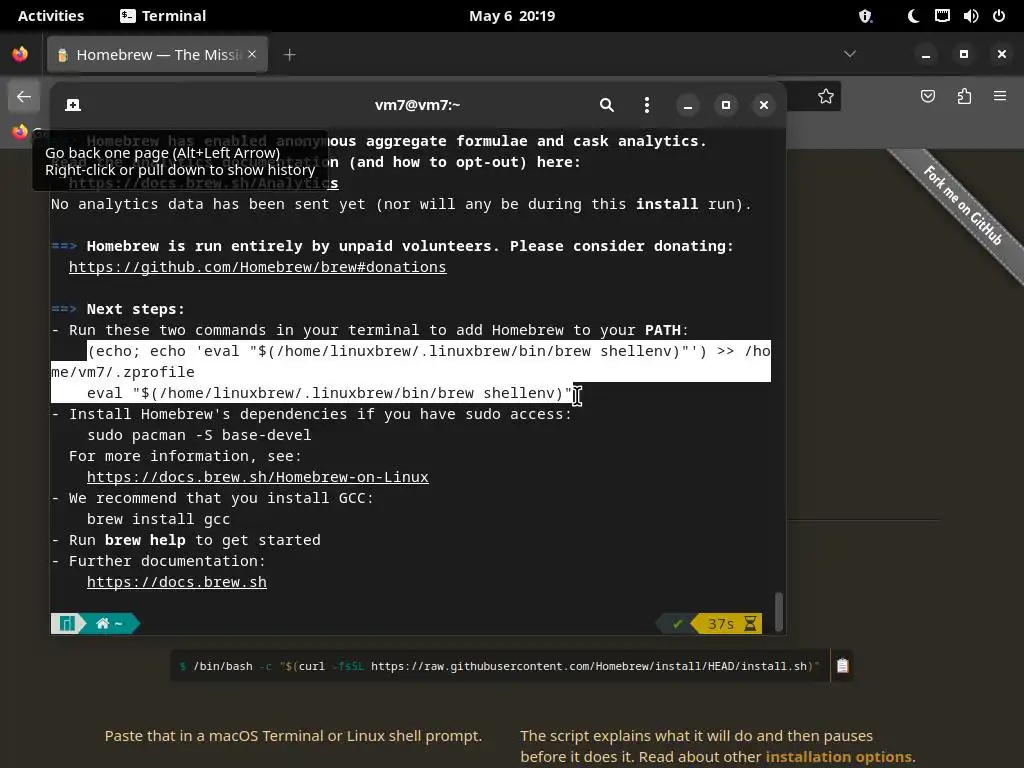Open Firefox extensions puzzle icon

pyautogui.click(x=964, y=97)
